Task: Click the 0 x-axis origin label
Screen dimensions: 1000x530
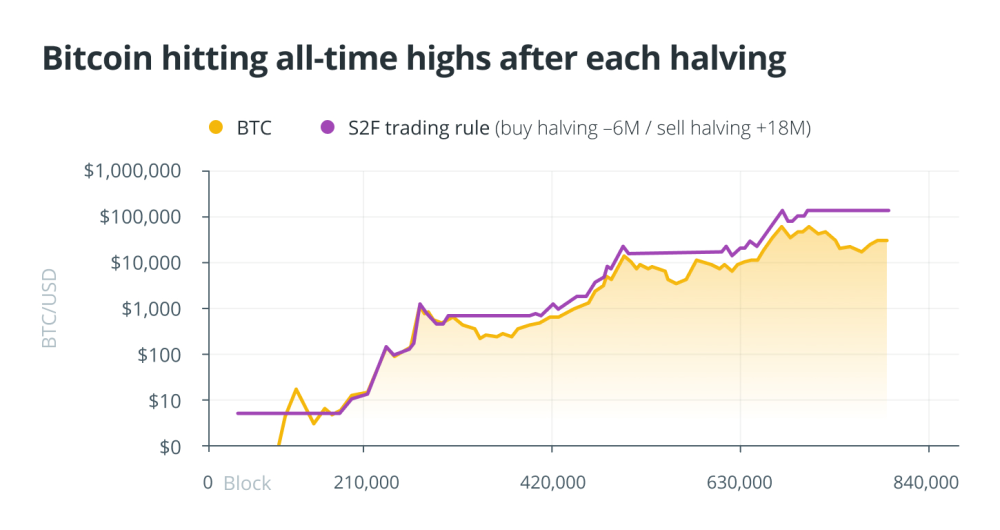Action: (x=208, y=483)
